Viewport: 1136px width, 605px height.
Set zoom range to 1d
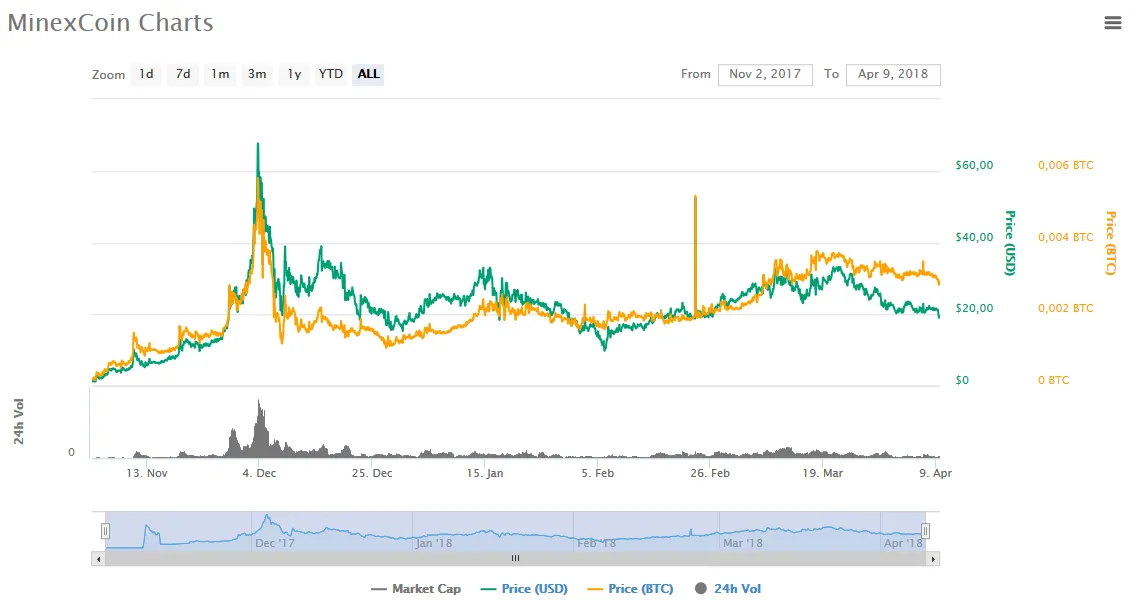tap(146, 74)
